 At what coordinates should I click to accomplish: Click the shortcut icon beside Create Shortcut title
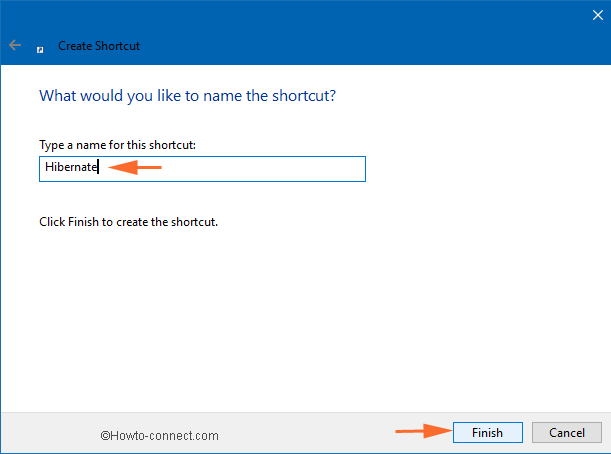point(40,49)
